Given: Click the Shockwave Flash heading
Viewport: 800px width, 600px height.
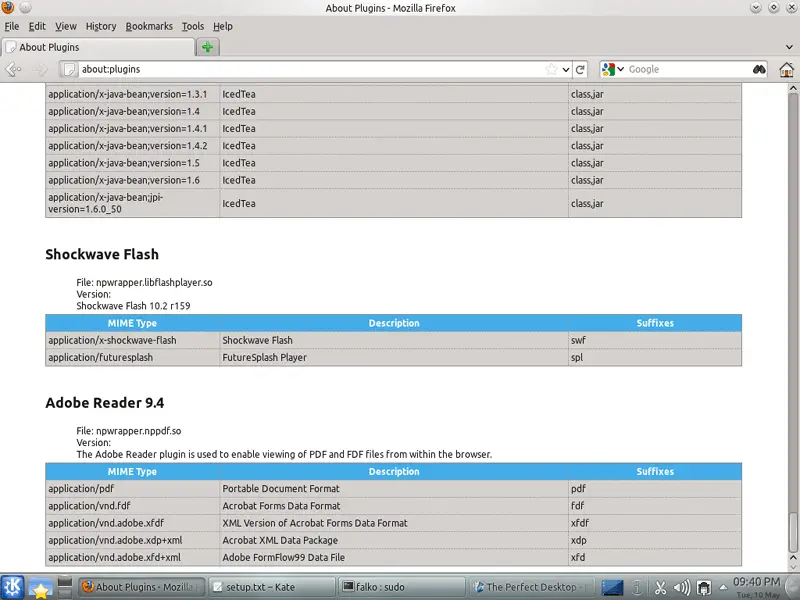Looking at the screenshot, I should [102, 254].
